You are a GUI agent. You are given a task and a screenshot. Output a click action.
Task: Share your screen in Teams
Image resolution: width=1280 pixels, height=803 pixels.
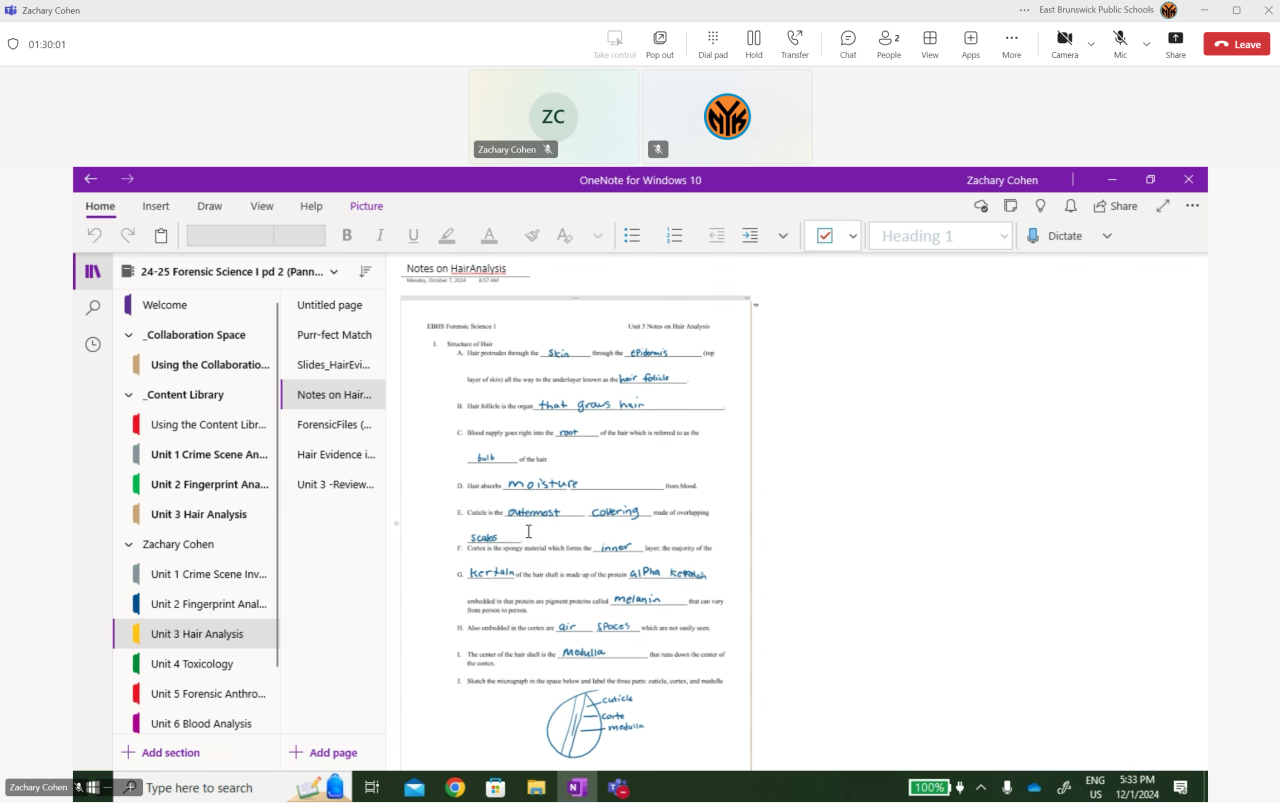[1176, 44]
